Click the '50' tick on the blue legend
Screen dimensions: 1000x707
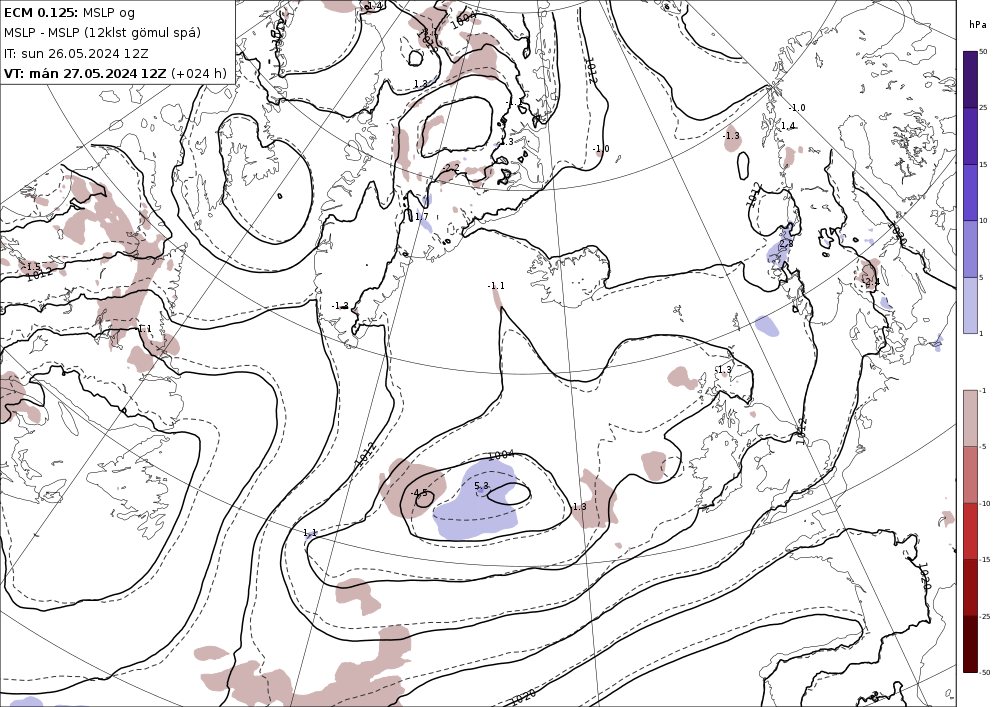point(983,52)
